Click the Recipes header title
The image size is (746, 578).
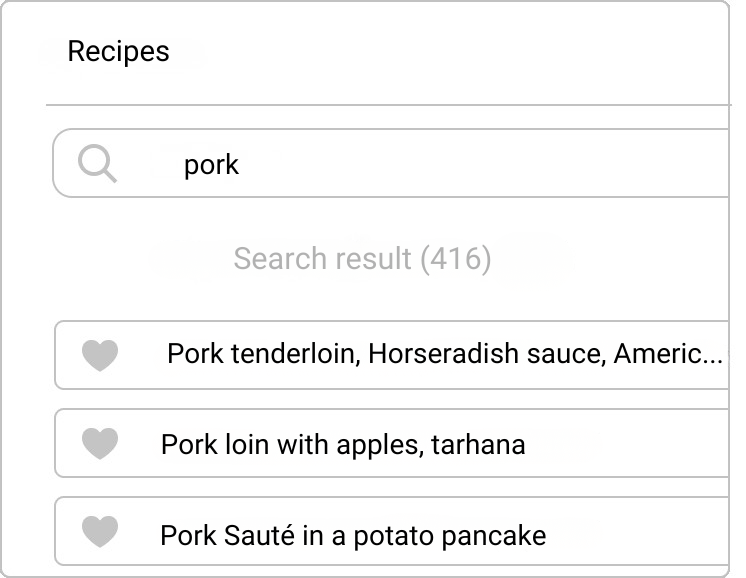pos(118,51)
